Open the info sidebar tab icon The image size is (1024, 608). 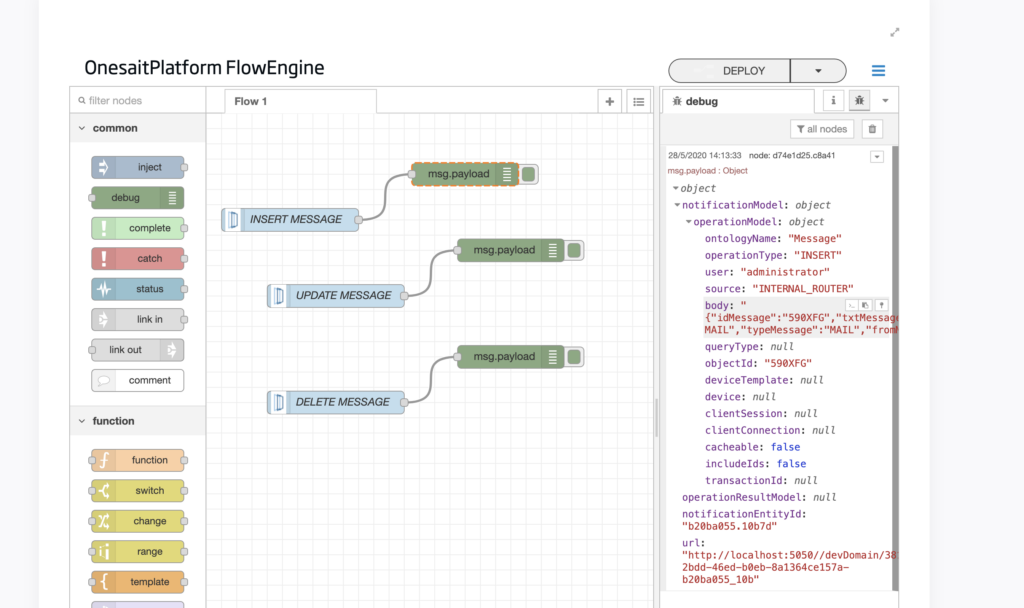click(x=833, y=101)
